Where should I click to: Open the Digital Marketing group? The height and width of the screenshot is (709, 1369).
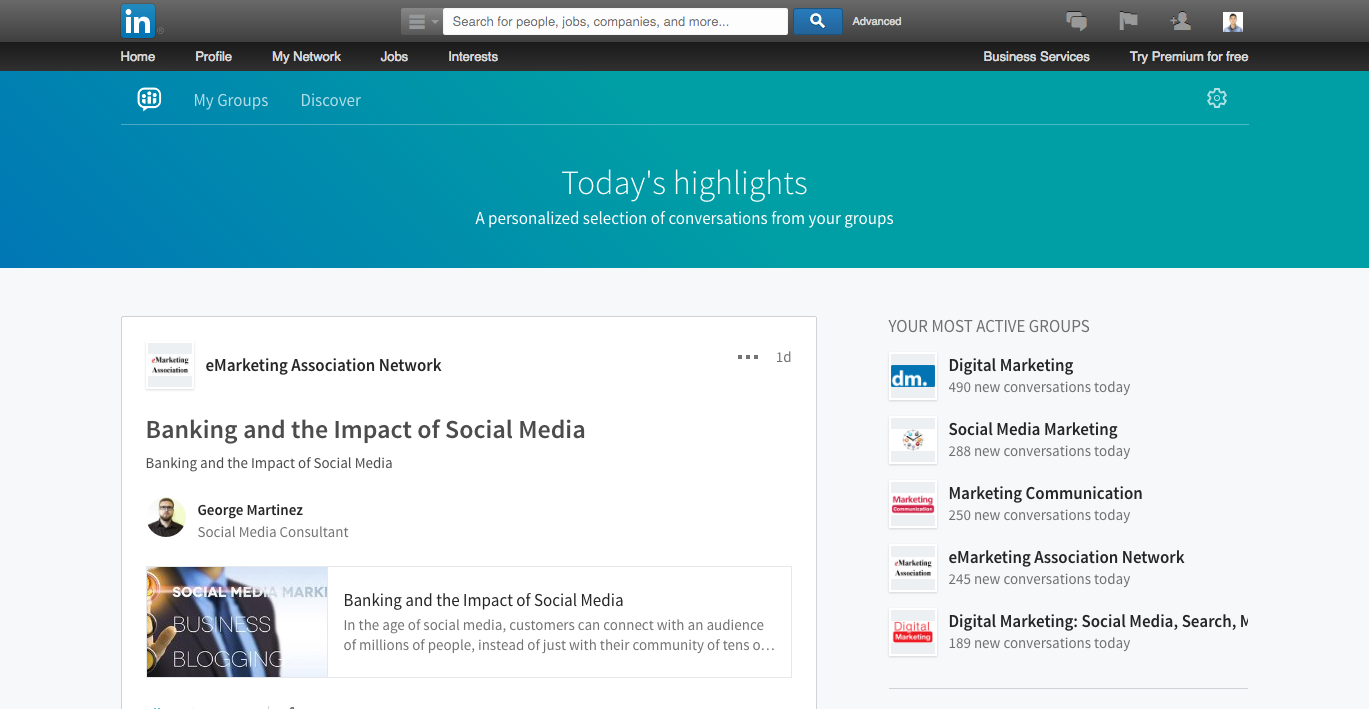coord(1011,365)
